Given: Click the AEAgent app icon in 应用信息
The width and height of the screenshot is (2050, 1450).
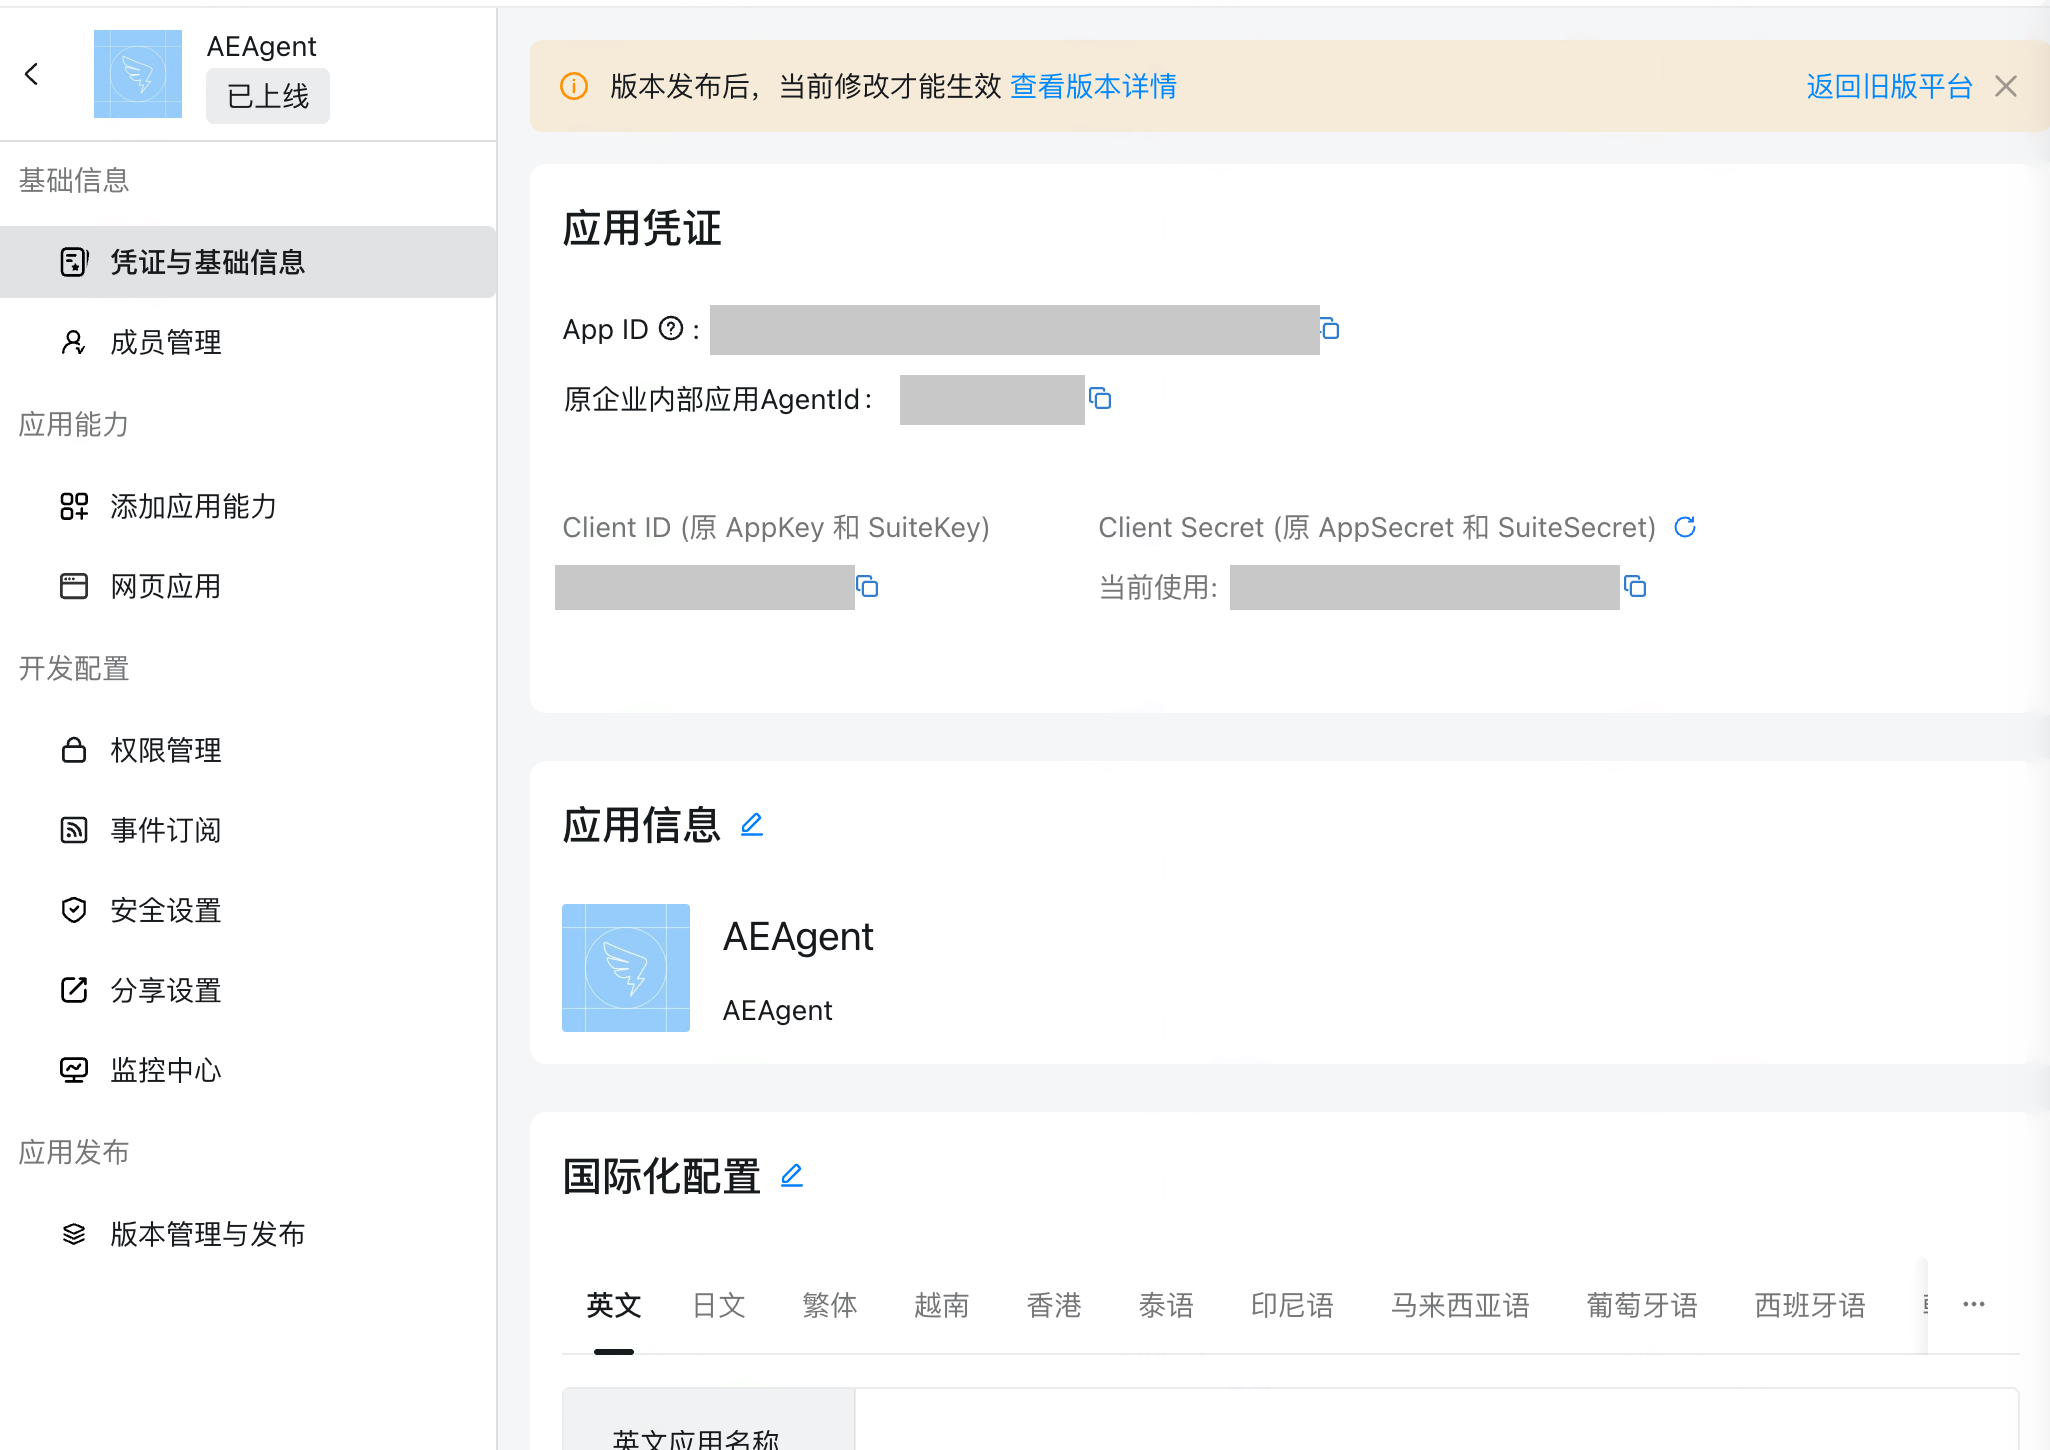Looking at the screenshot, I should tap(626, 968).
